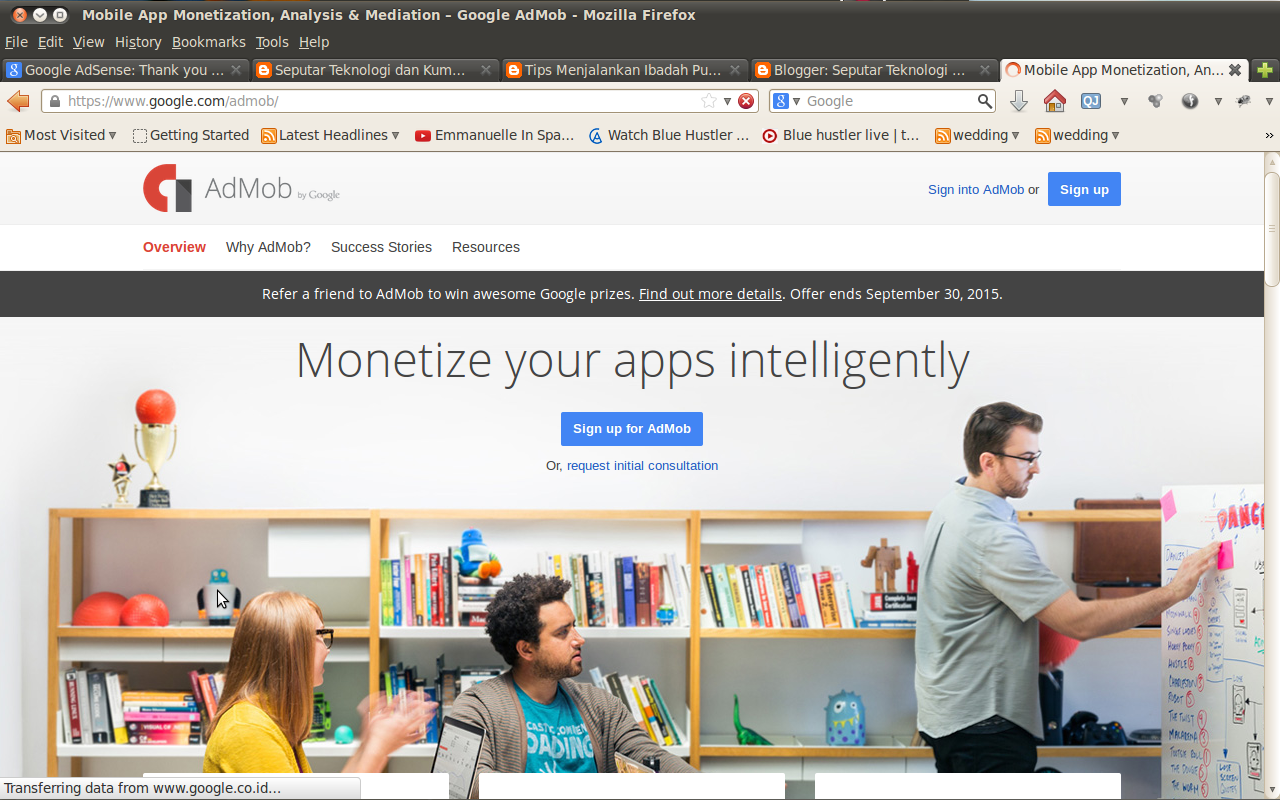Close the Mobile App Monetization tab
Image resolution: width=1280 pixels, height=800 pixels.
click(1235, 70)
